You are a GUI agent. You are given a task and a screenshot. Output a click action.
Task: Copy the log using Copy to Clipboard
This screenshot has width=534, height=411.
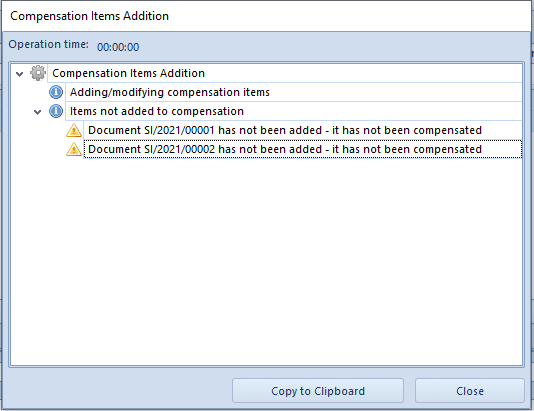(x=318, y=391)
